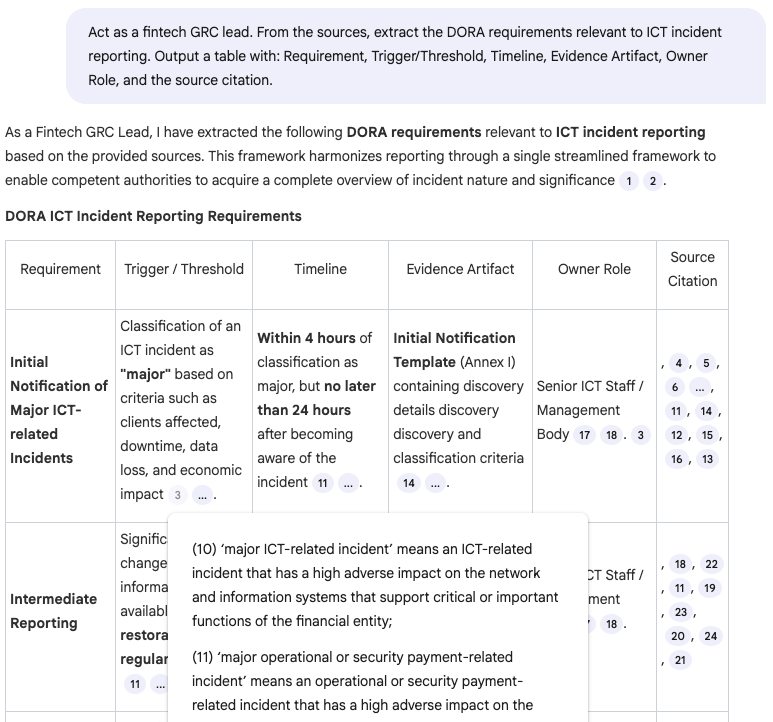
Task: Open citation 16 in the Source Citation column
Action: point(676,459)
